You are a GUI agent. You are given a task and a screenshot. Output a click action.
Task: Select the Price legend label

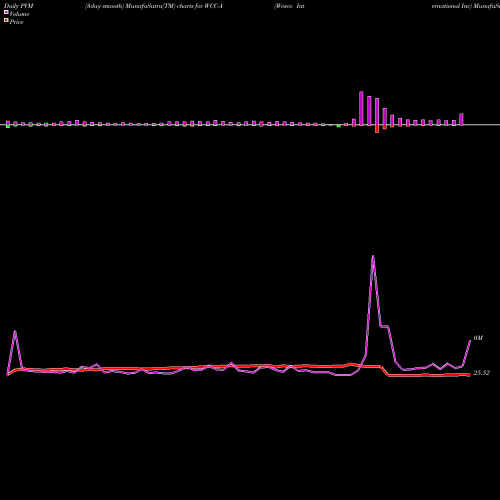tap(16, 22)
